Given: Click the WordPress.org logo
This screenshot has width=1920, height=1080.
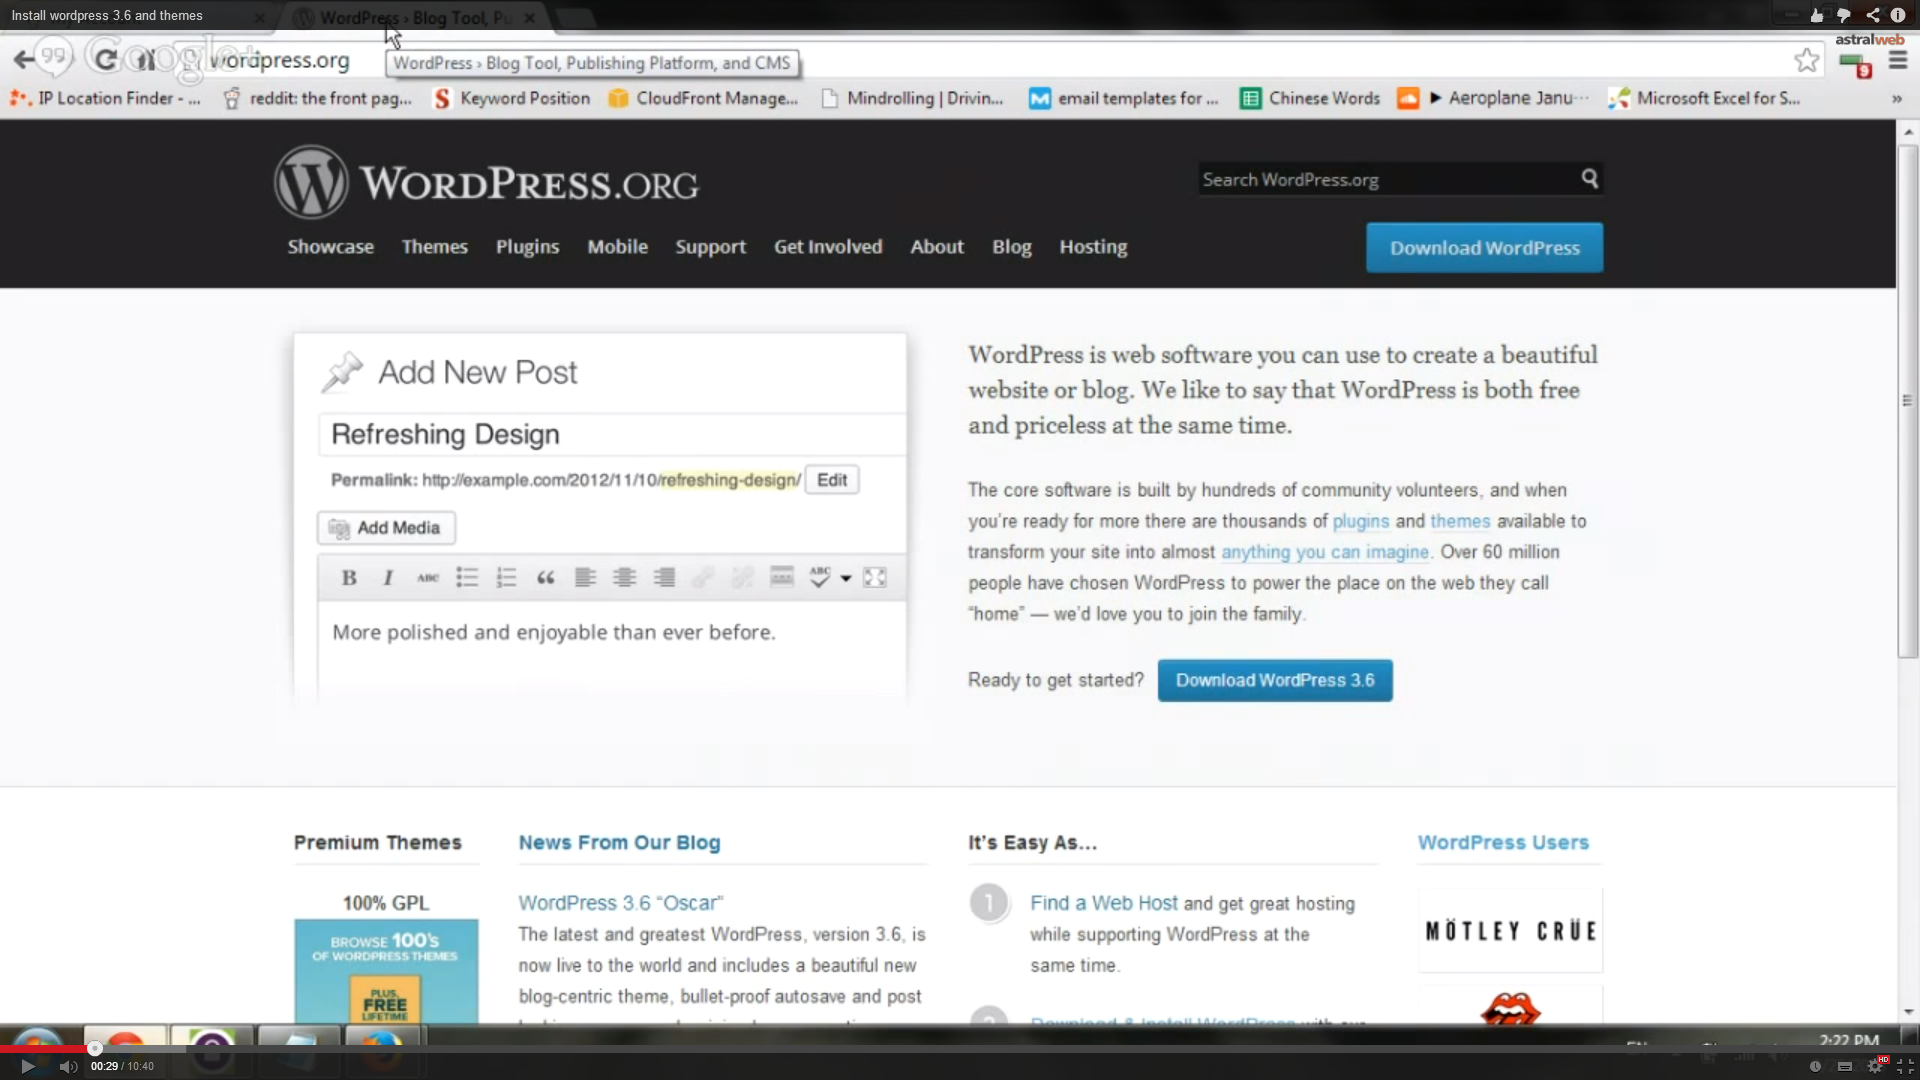Looking at the screenshot, I should point(486,183).
